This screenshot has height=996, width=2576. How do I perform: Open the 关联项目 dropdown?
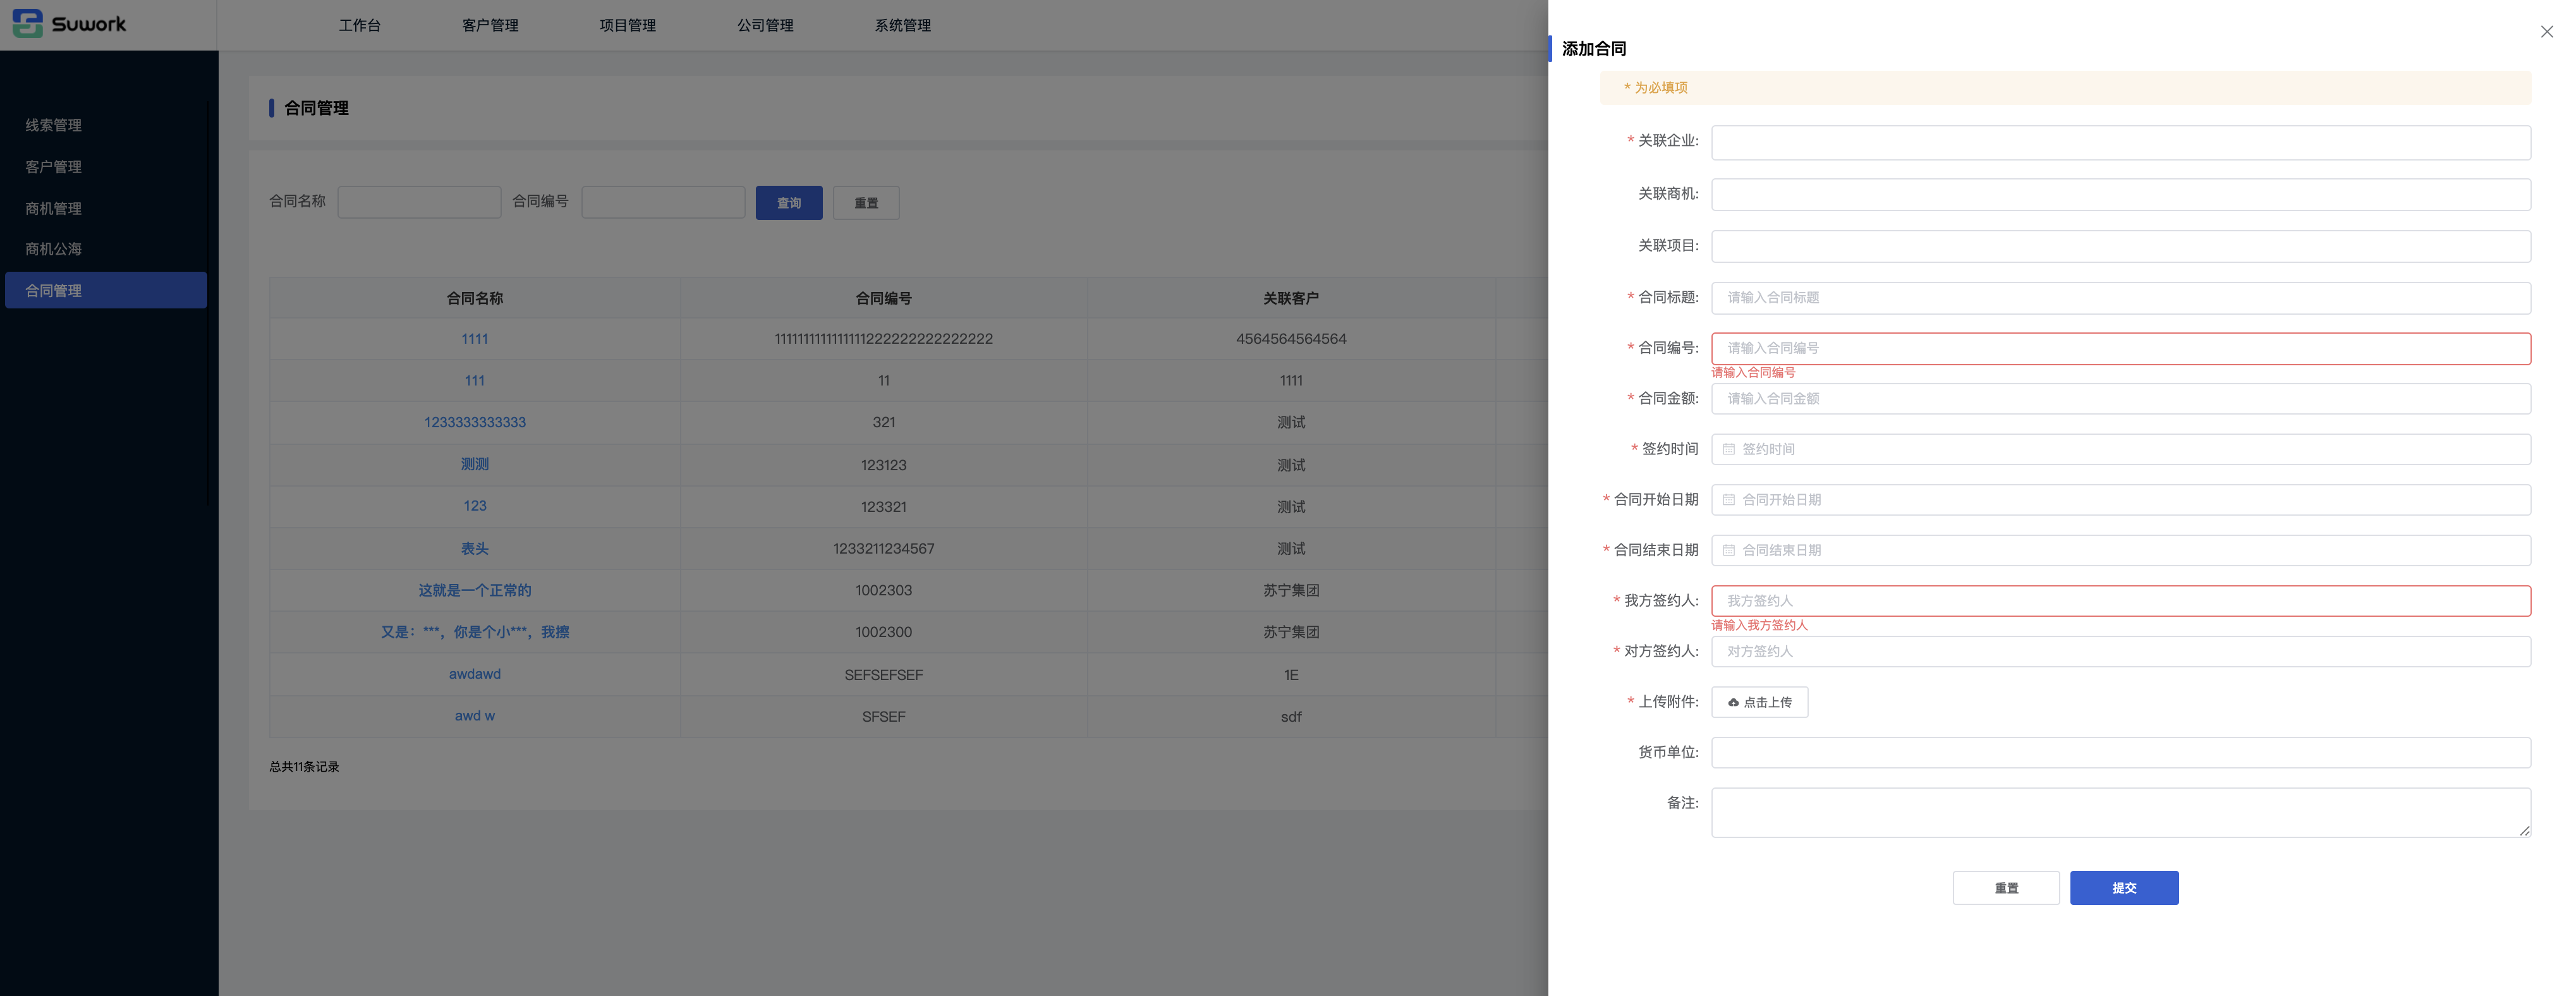2120,246
